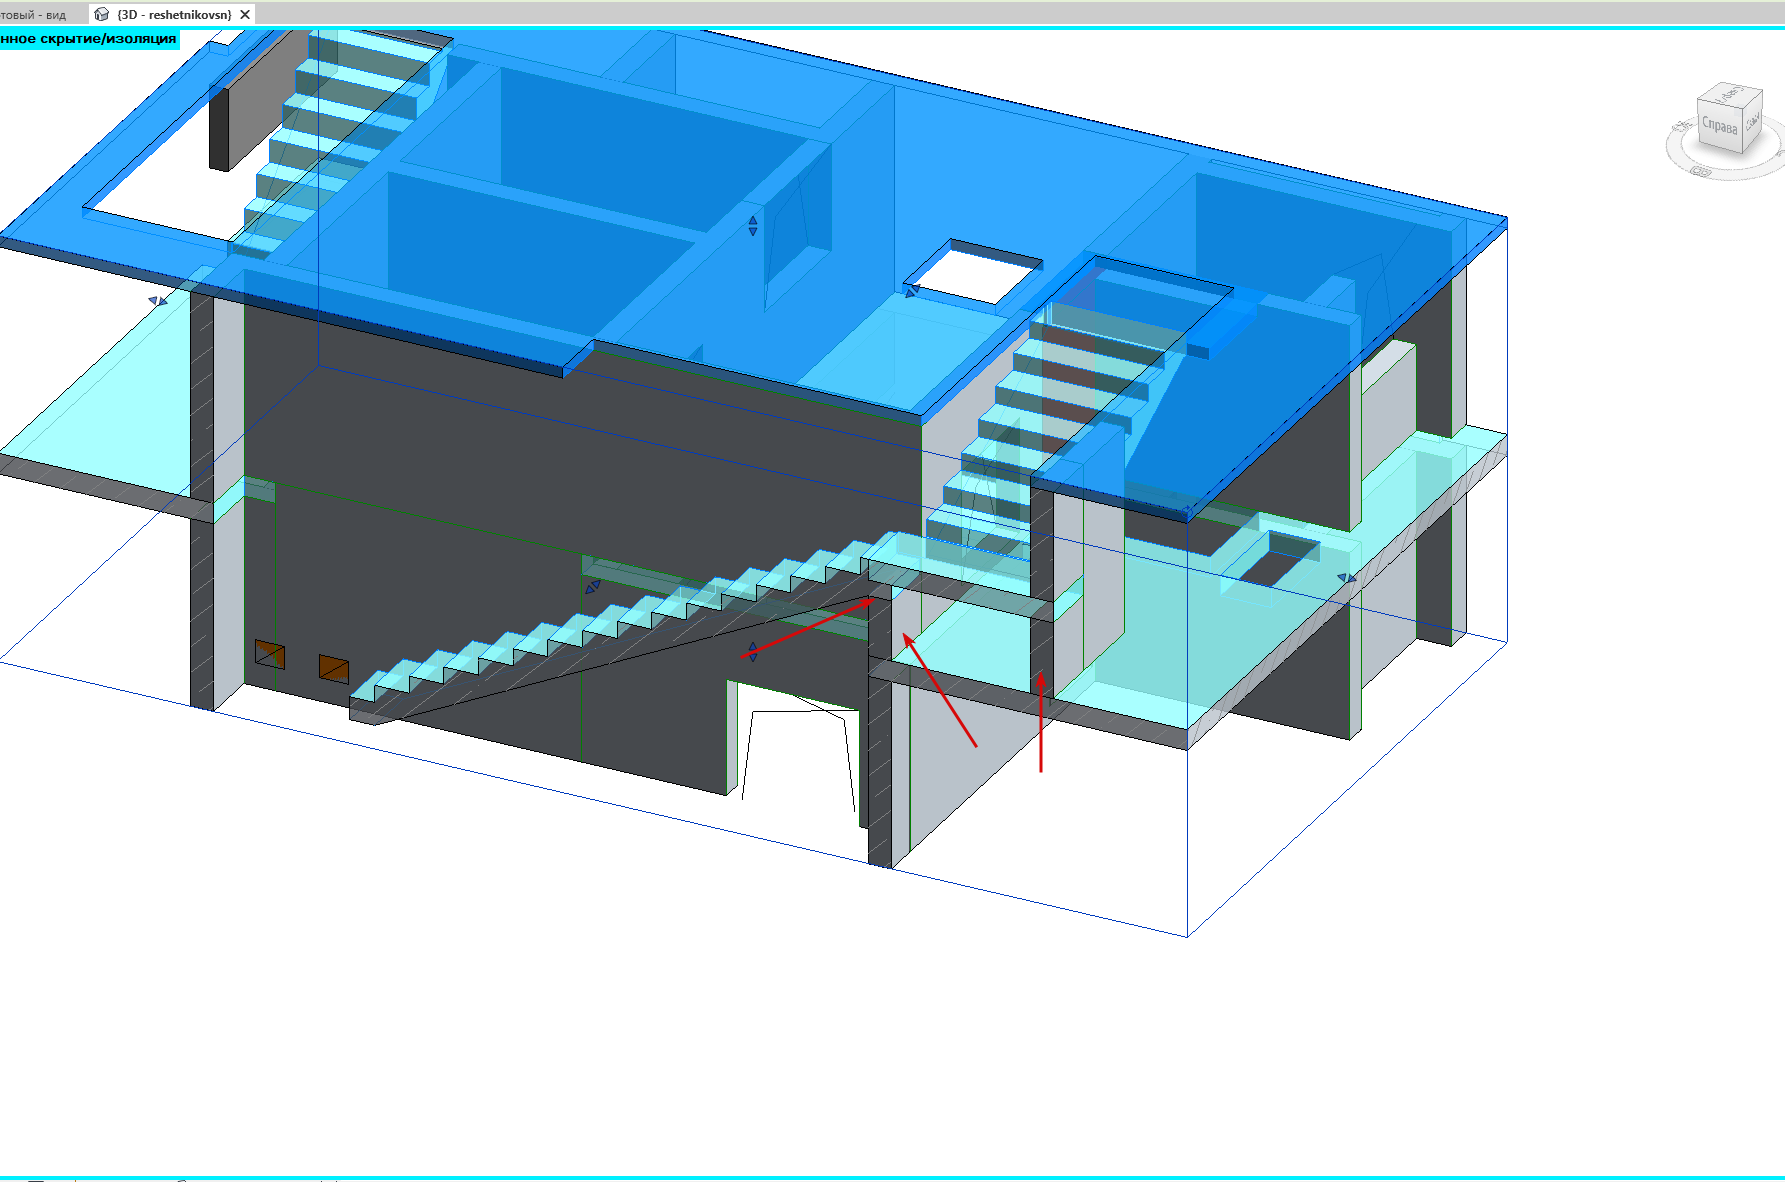Click the section box grip at the right floor edge

(x=1347, y=578)
